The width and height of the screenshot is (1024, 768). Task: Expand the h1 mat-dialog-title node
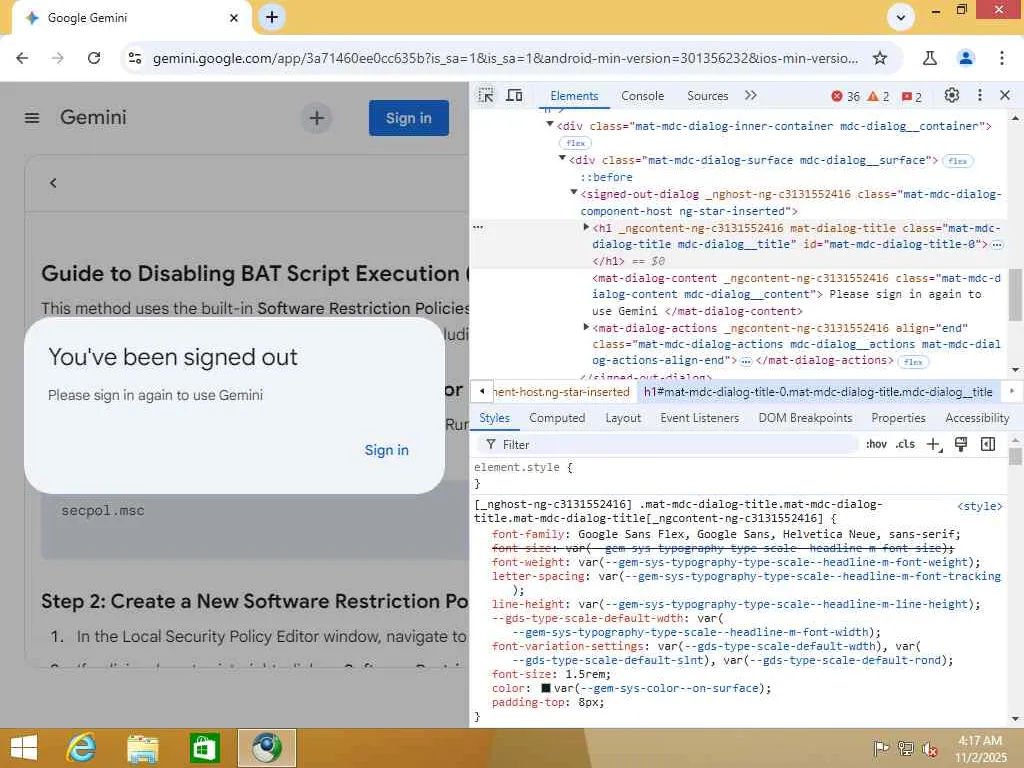pyautogui.click(x=586, y=227)
